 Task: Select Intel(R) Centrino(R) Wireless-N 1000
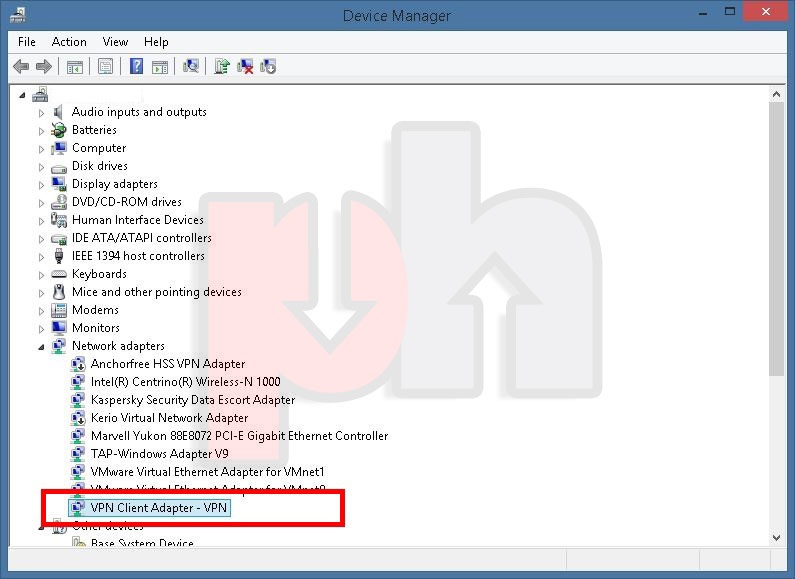click(186, 382)
